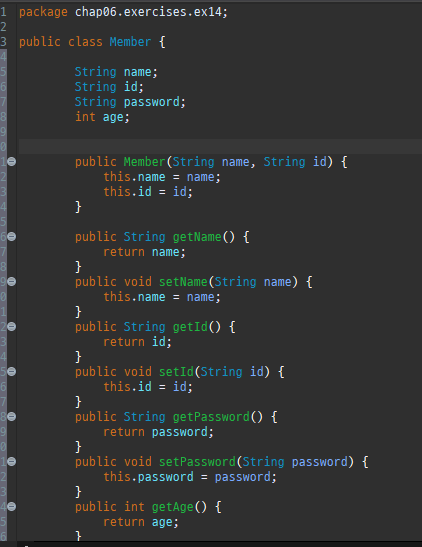Click the getId method name
The height and width of the screenshot is (547, 422).
tap(190, 327)
